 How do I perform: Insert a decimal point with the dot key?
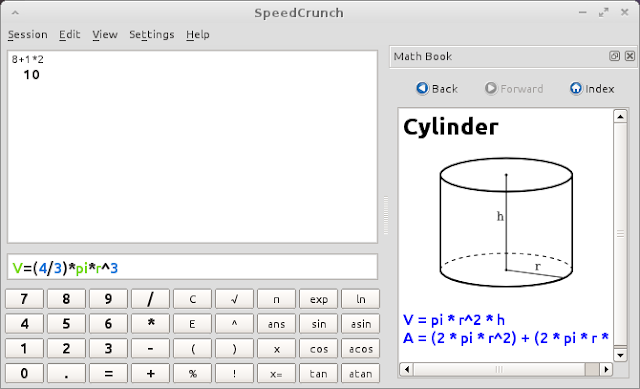pos(66,373)
